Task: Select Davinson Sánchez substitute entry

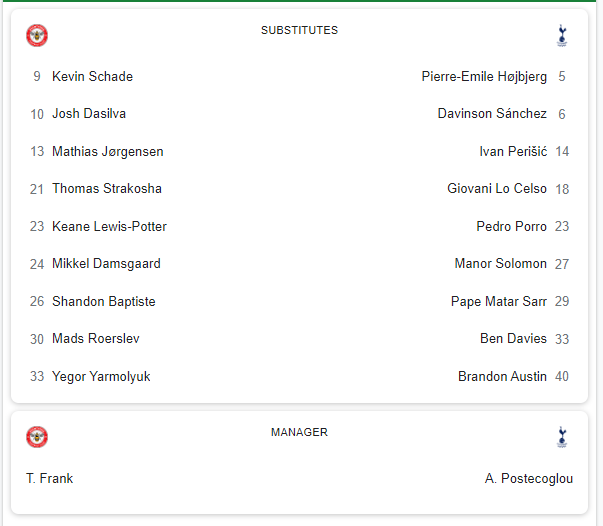Action: 492,113
